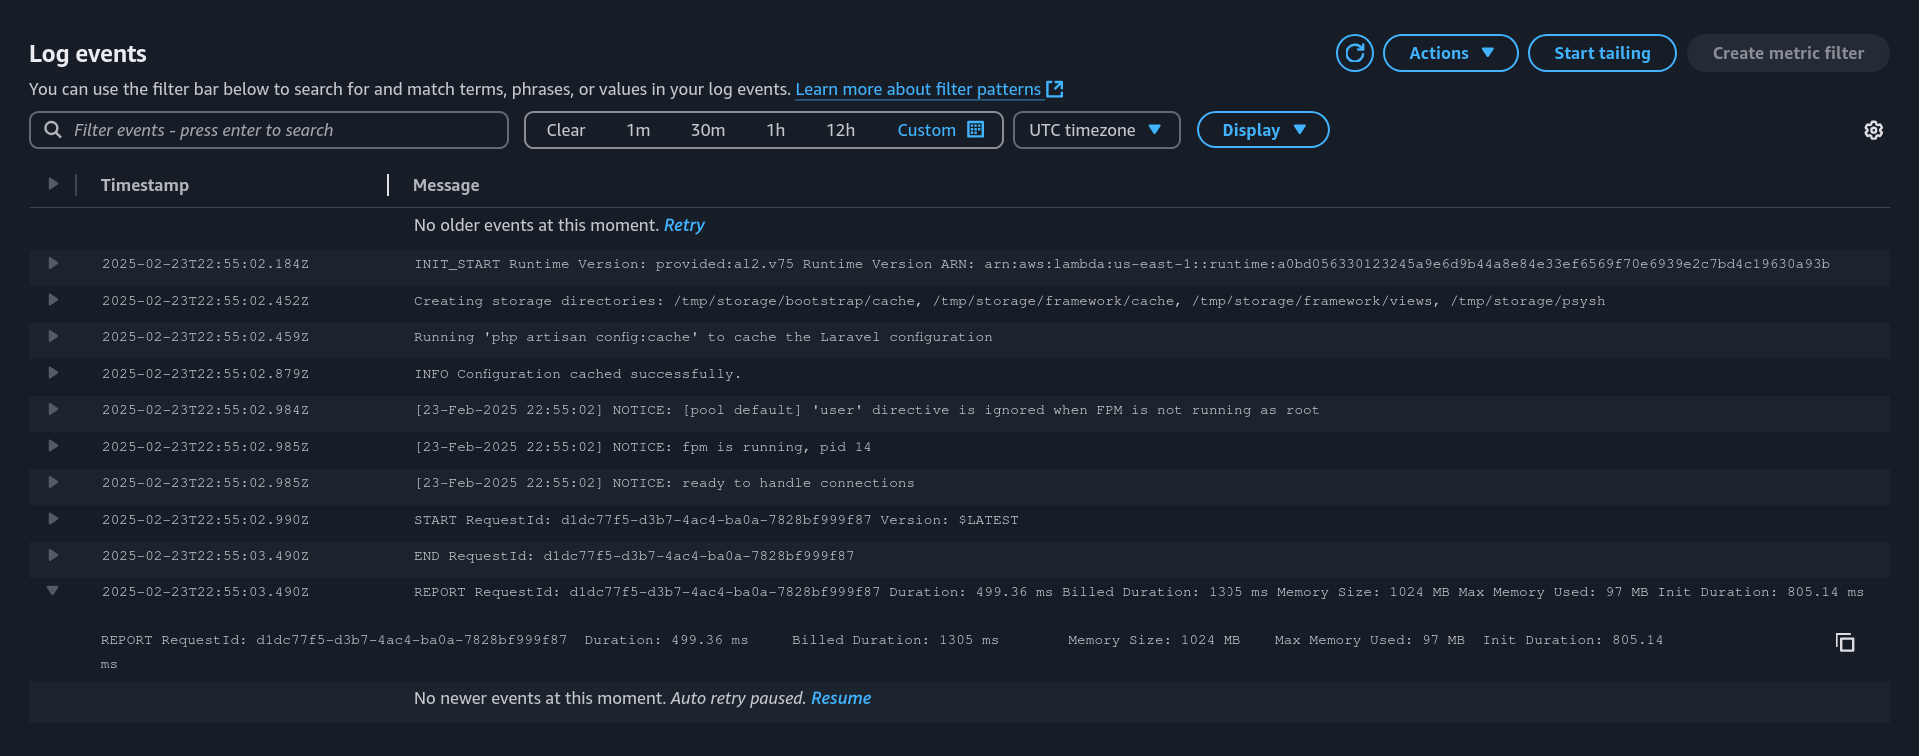1920x756 pixels.
Task: Click Resume auto retry link
Action: coord(841,698)
